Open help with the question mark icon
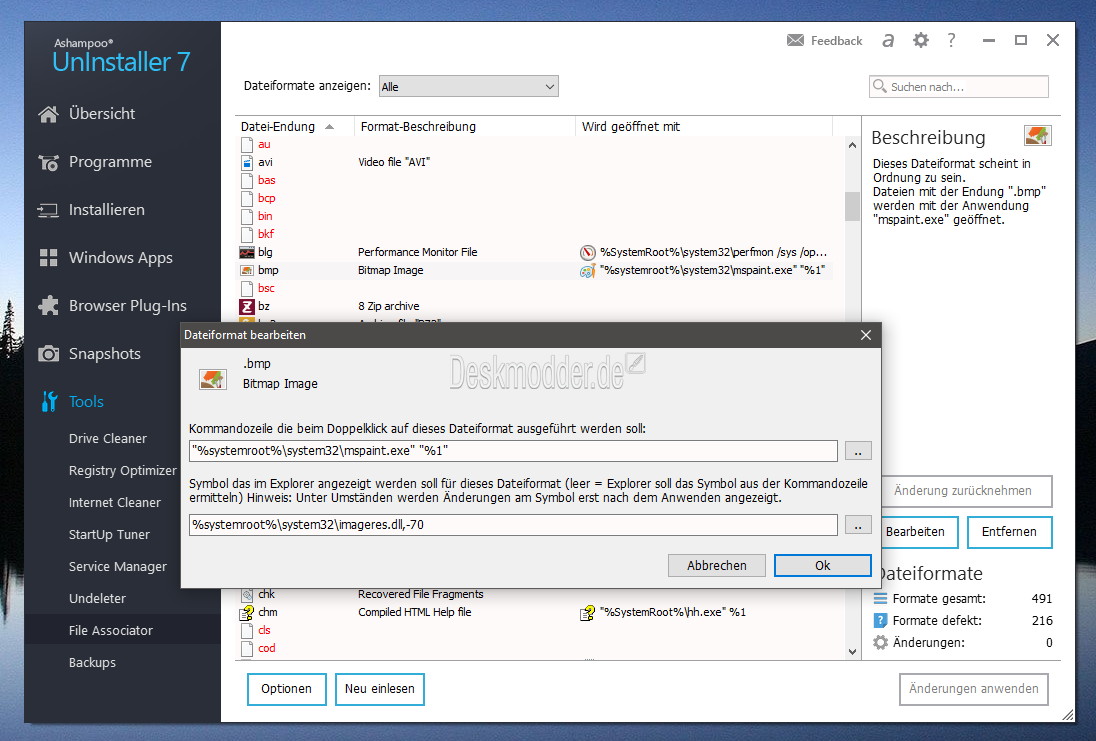Viewport: 1096px width, 741px height. pyautogui.click(x=951, y=41)
